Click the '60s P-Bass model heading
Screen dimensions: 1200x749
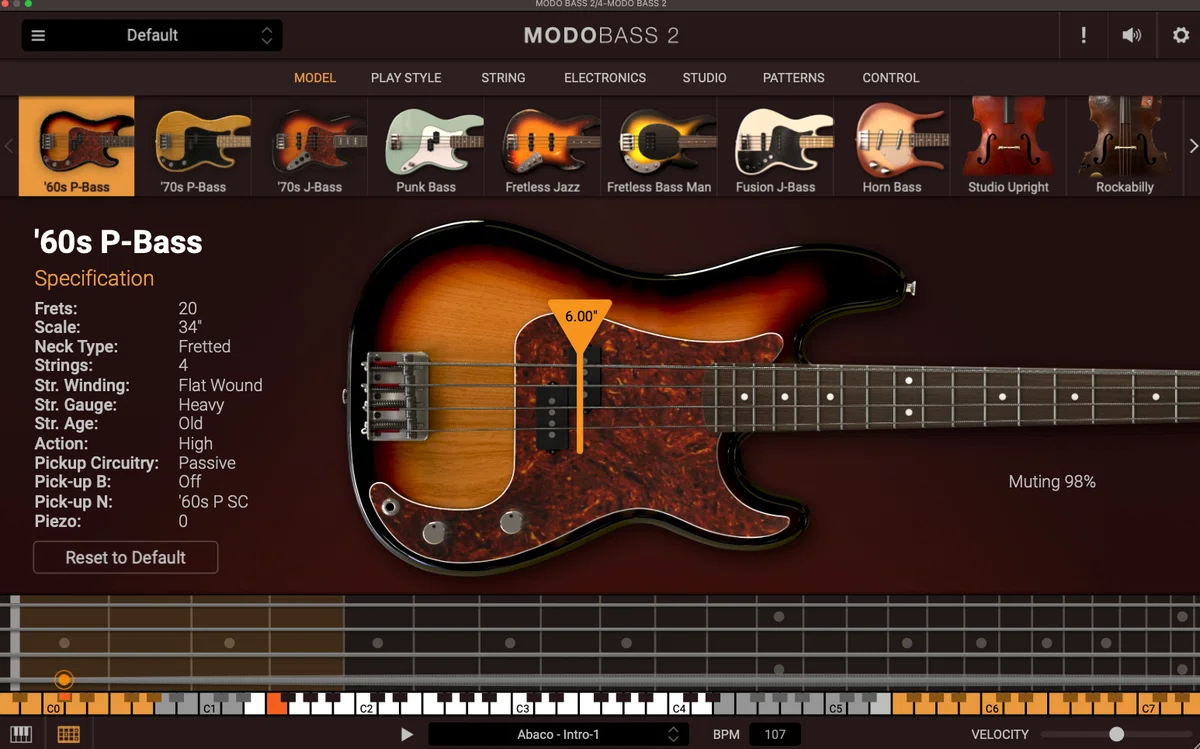pos(118,242)
